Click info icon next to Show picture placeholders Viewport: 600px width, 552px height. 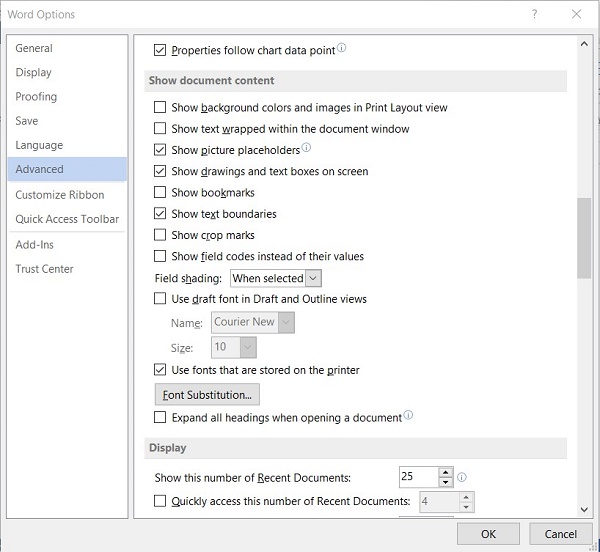tap(307, 147)
